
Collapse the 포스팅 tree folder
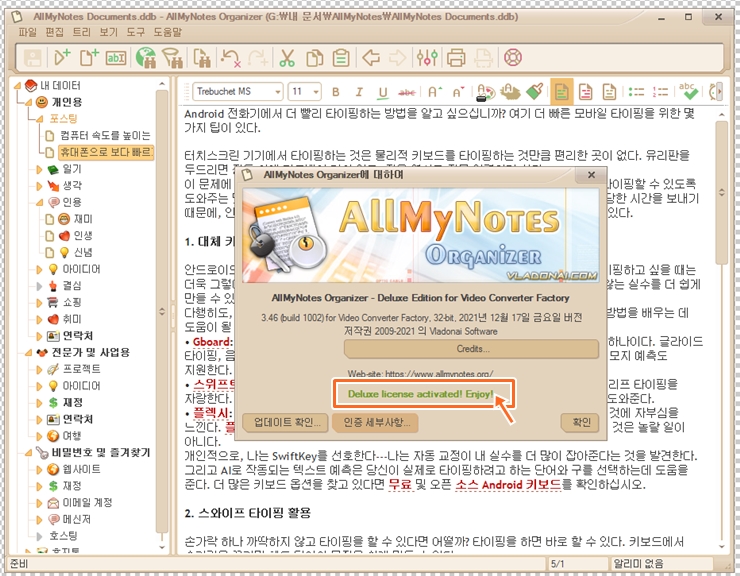(x=39, y=119)
